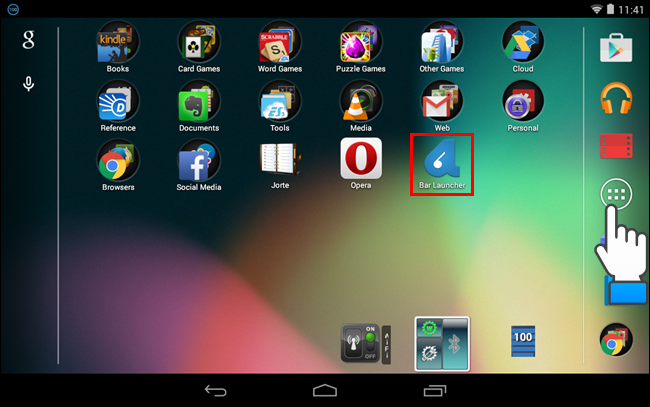Tap the Home navigation button
The image size is (650, 407).
(325, 390)
